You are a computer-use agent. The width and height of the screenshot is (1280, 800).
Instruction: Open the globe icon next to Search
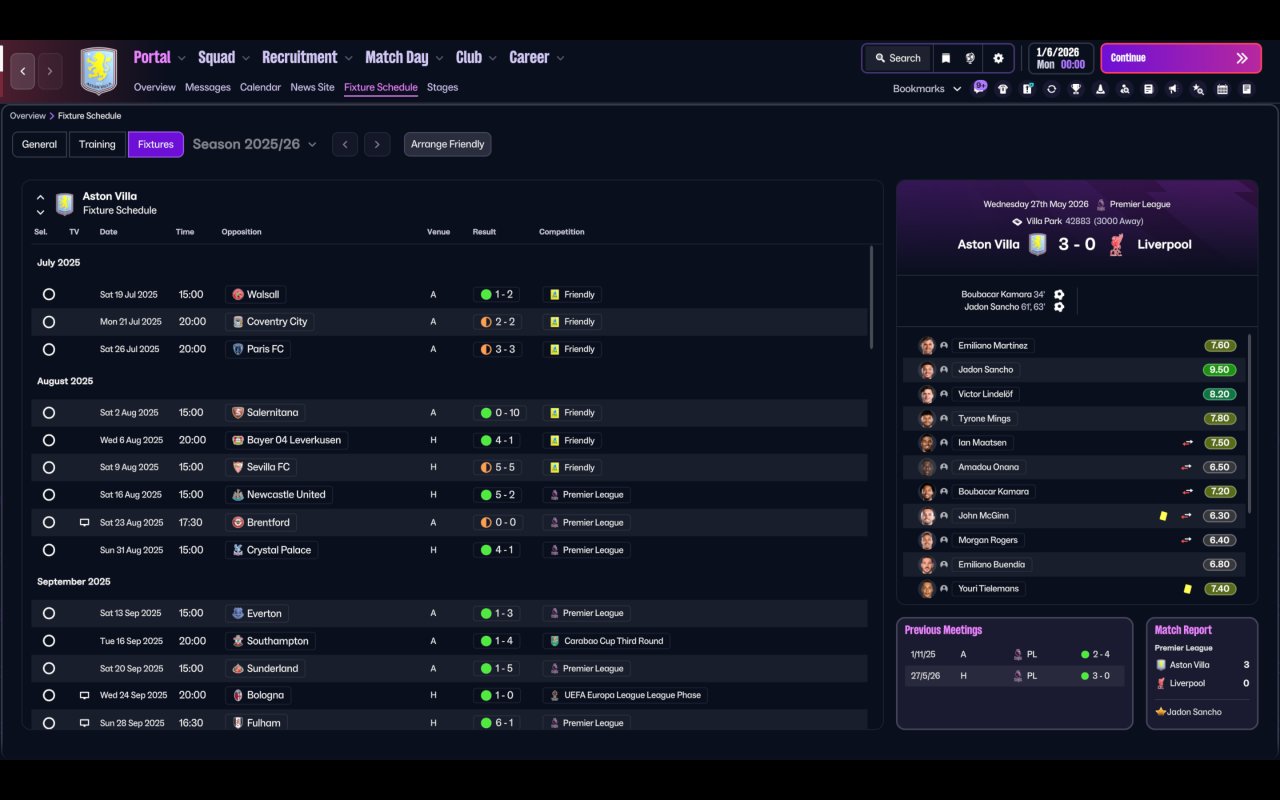[970, 58]
